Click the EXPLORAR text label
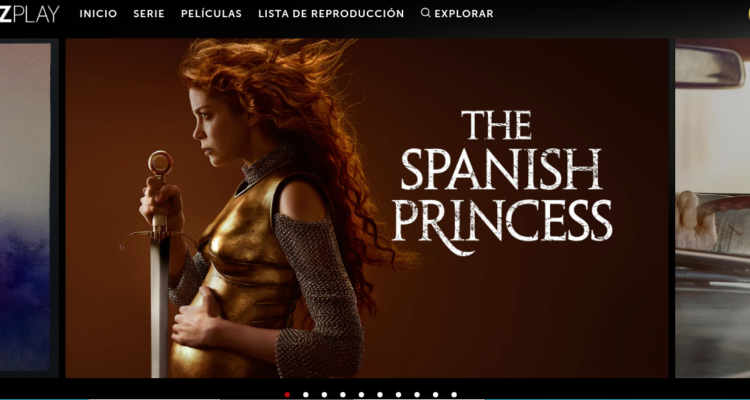Screen dimensions: 750x400 pyautogui.click(x=464, y=14)
